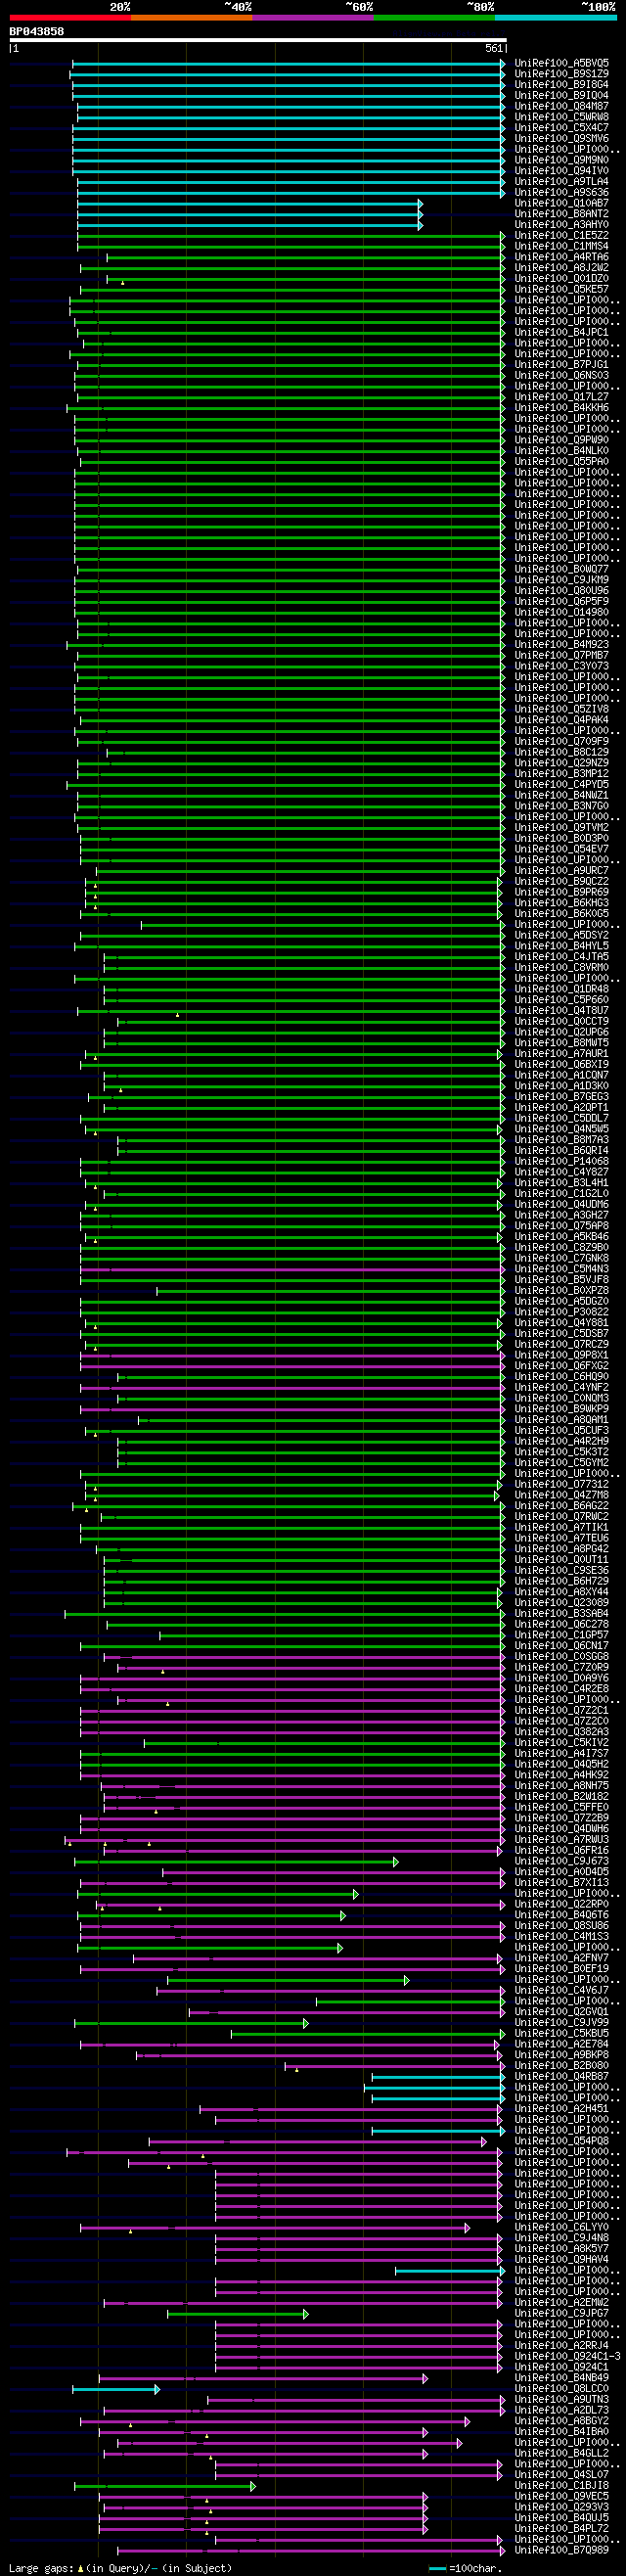Viewport: 626px width, 2576px height.
Task: Select the UniRef100_A8J2W2 label
Action: [562, 268]
